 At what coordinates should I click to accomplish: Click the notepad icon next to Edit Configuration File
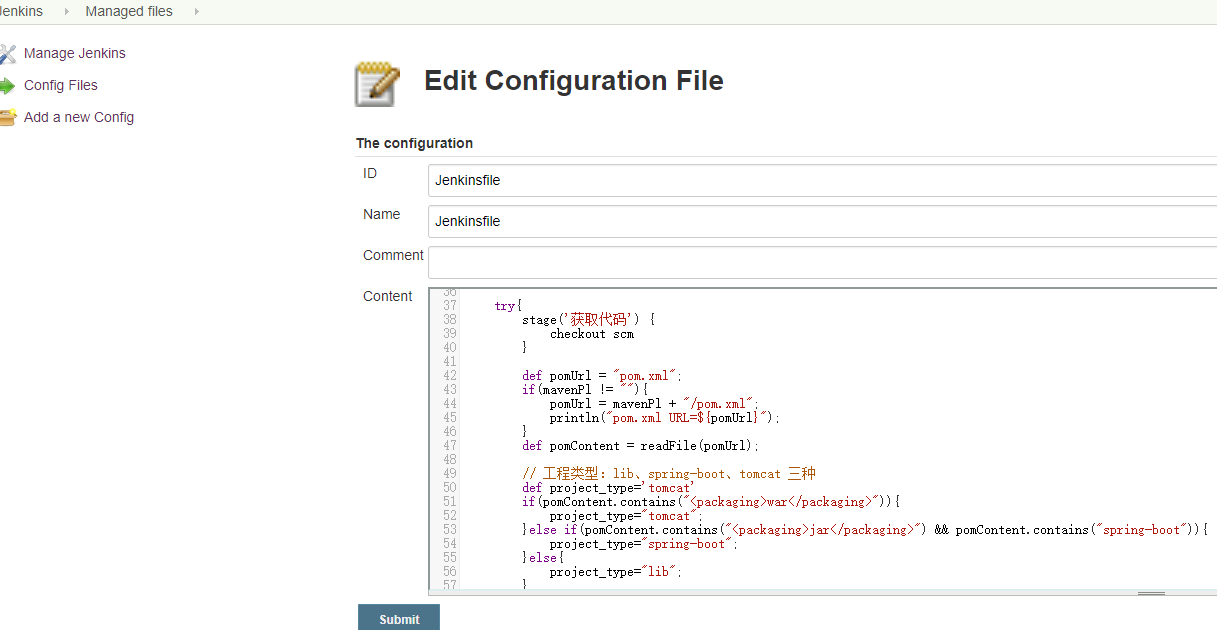click(x=375, y=80)
